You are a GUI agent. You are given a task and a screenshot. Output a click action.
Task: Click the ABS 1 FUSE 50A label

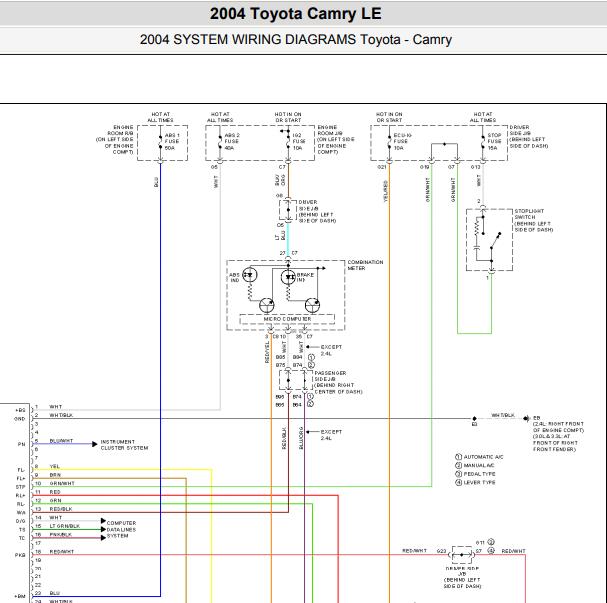172,142
